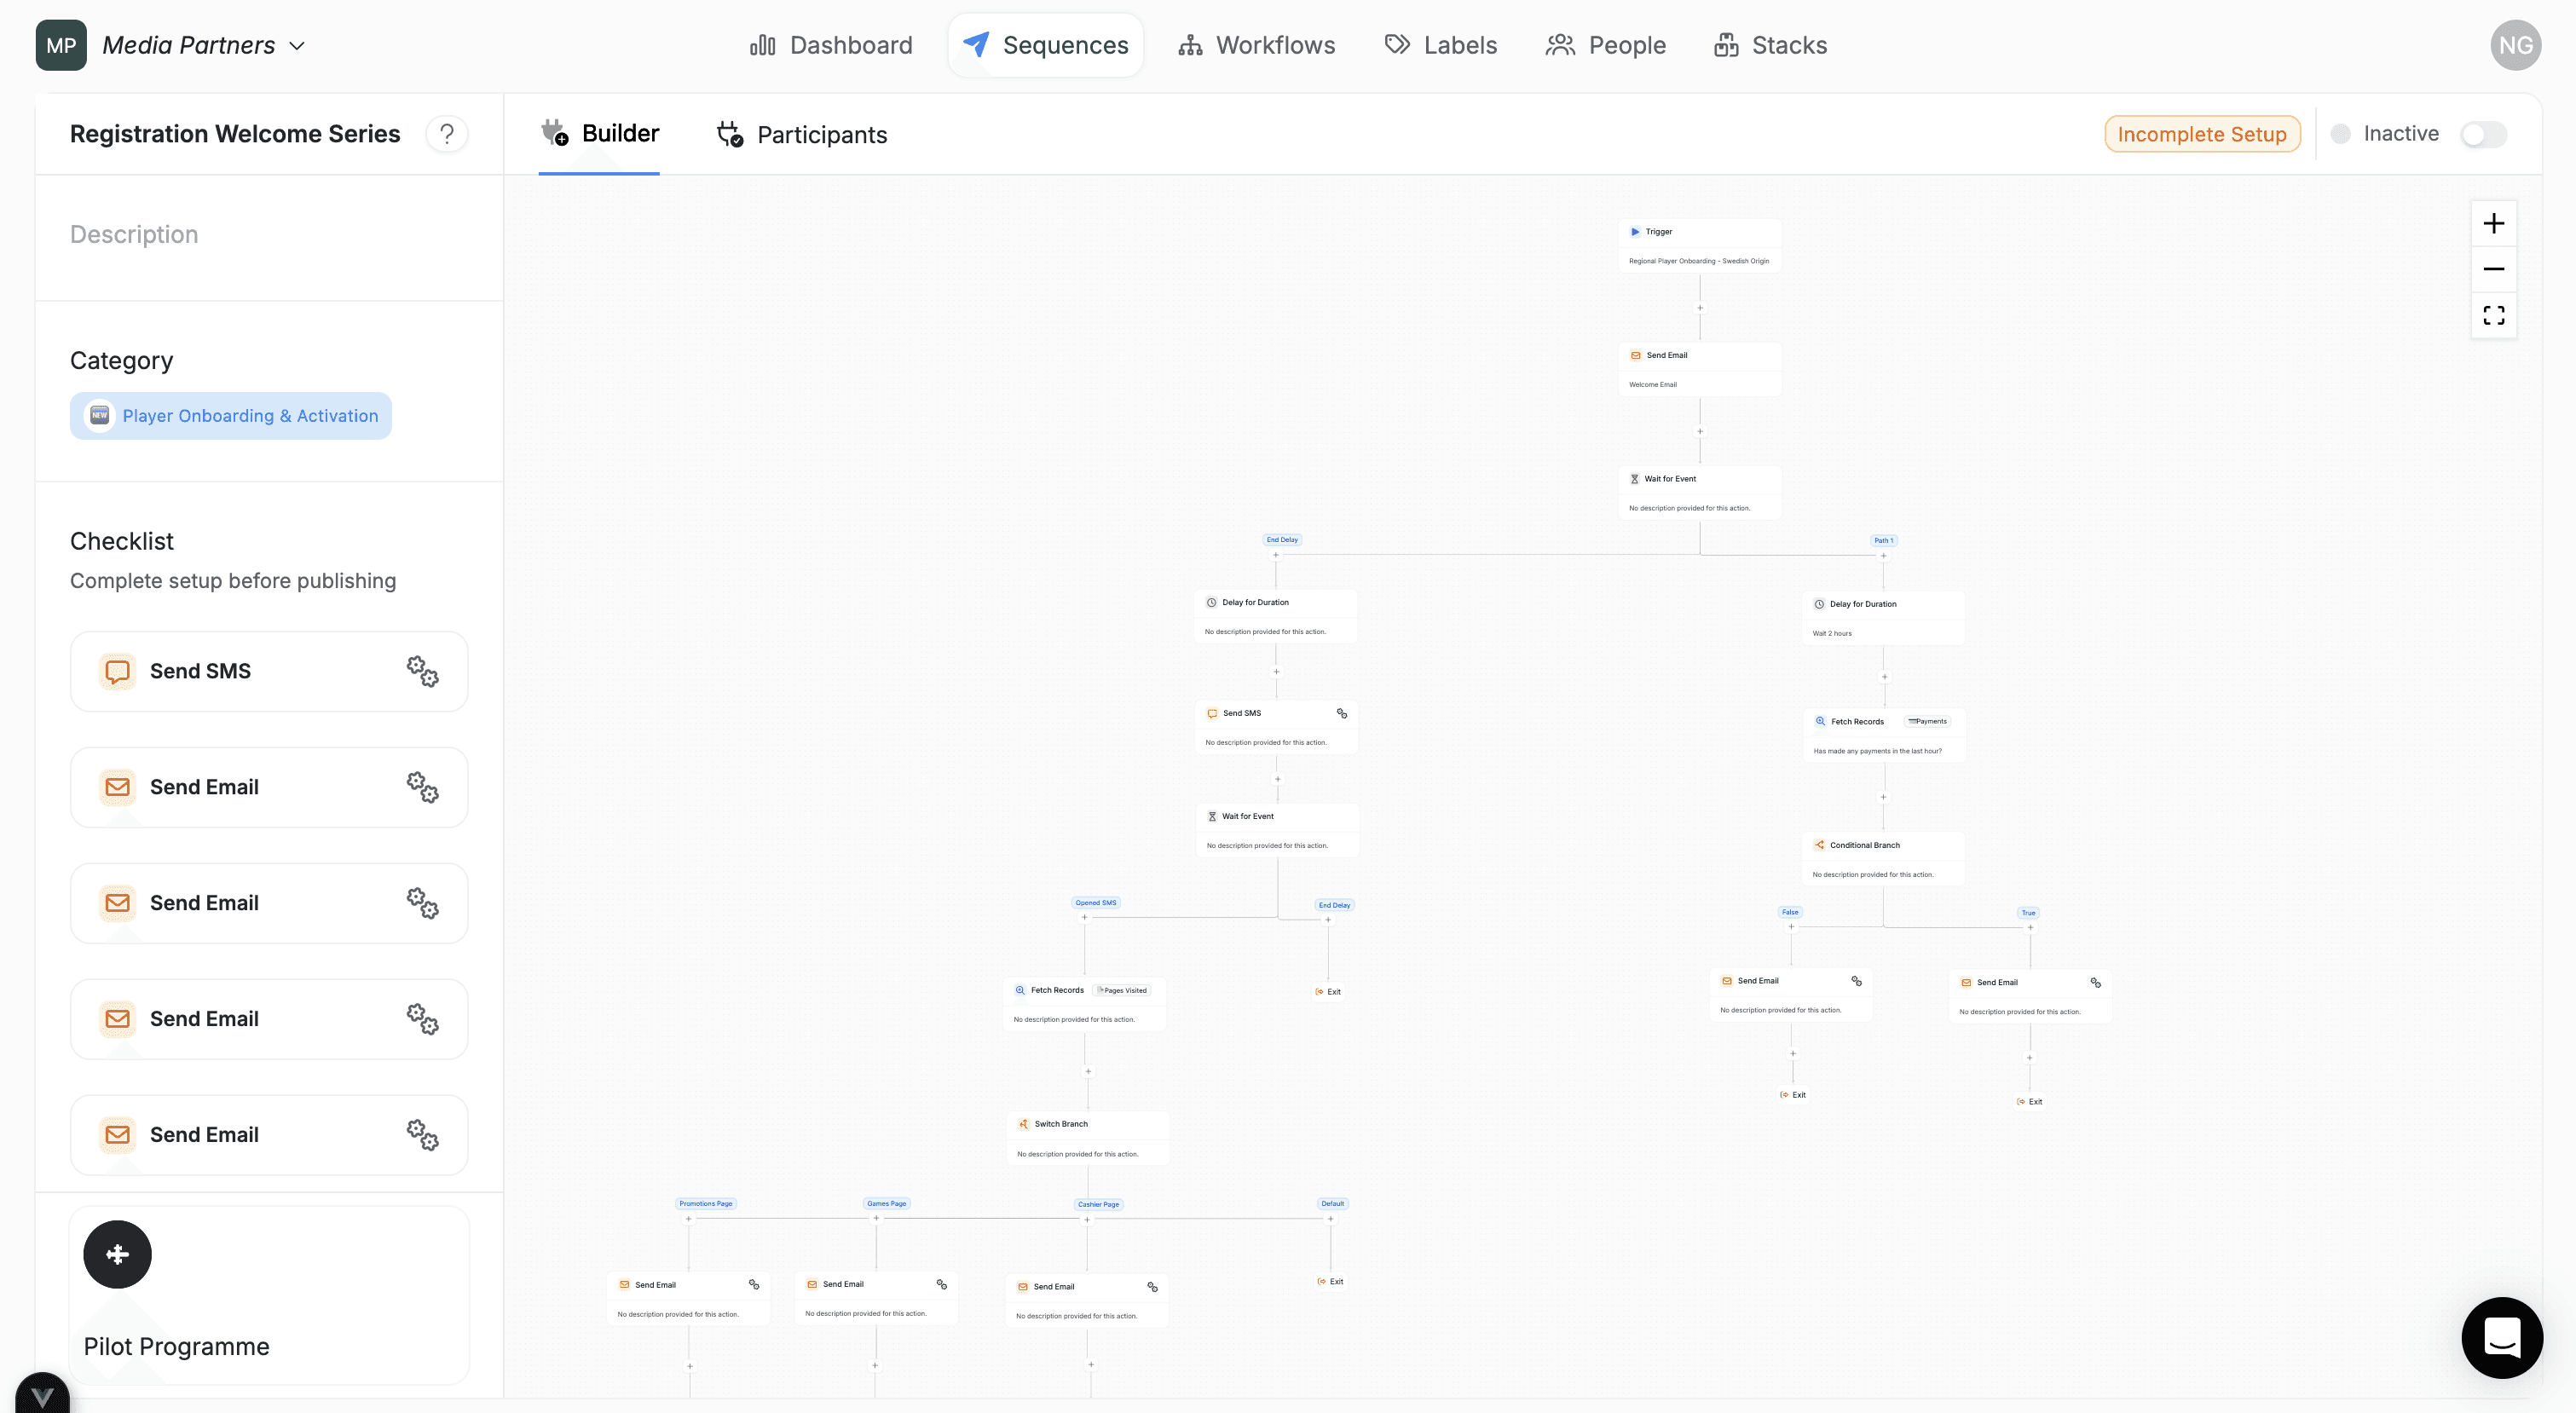Image resolution: width=2576 pixels, height=1413 pixels.
Task: Open the Player Onboarding & Activation category
Action: pos(231,416)
